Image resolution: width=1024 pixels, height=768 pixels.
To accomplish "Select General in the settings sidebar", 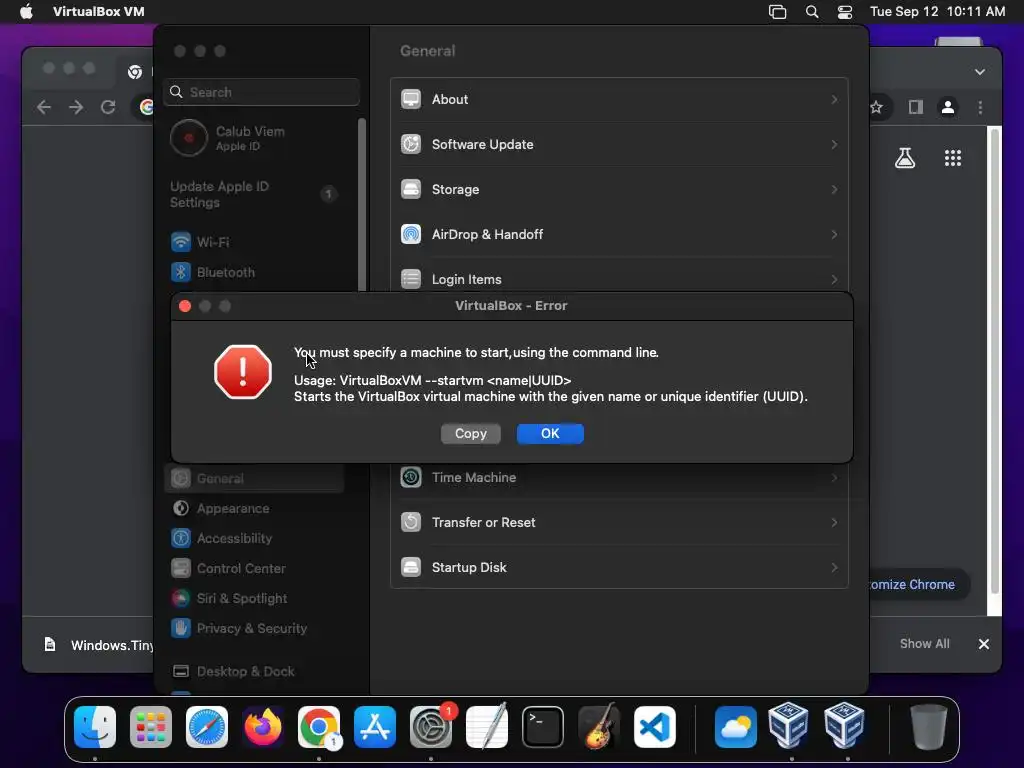I will click(255, 478).
